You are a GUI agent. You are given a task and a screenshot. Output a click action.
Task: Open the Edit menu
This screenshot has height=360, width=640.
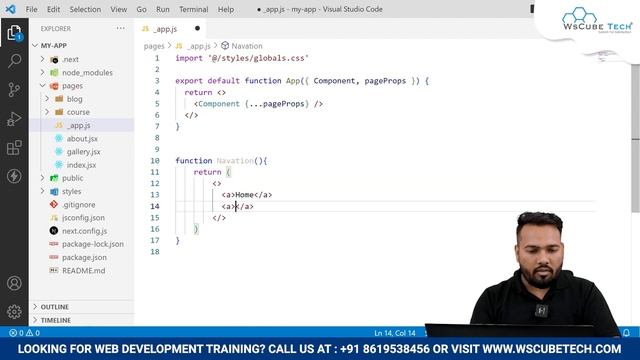53,9
